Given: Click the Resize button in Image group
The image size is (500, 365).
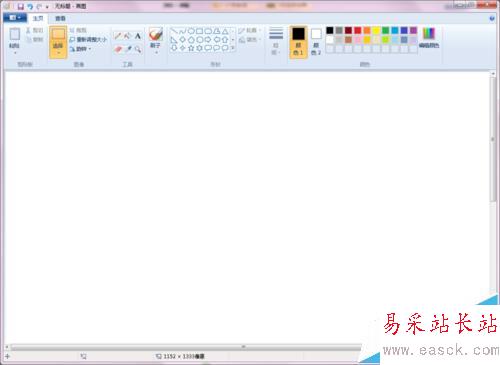Looking at the screenshot, I should pos(88,40).
